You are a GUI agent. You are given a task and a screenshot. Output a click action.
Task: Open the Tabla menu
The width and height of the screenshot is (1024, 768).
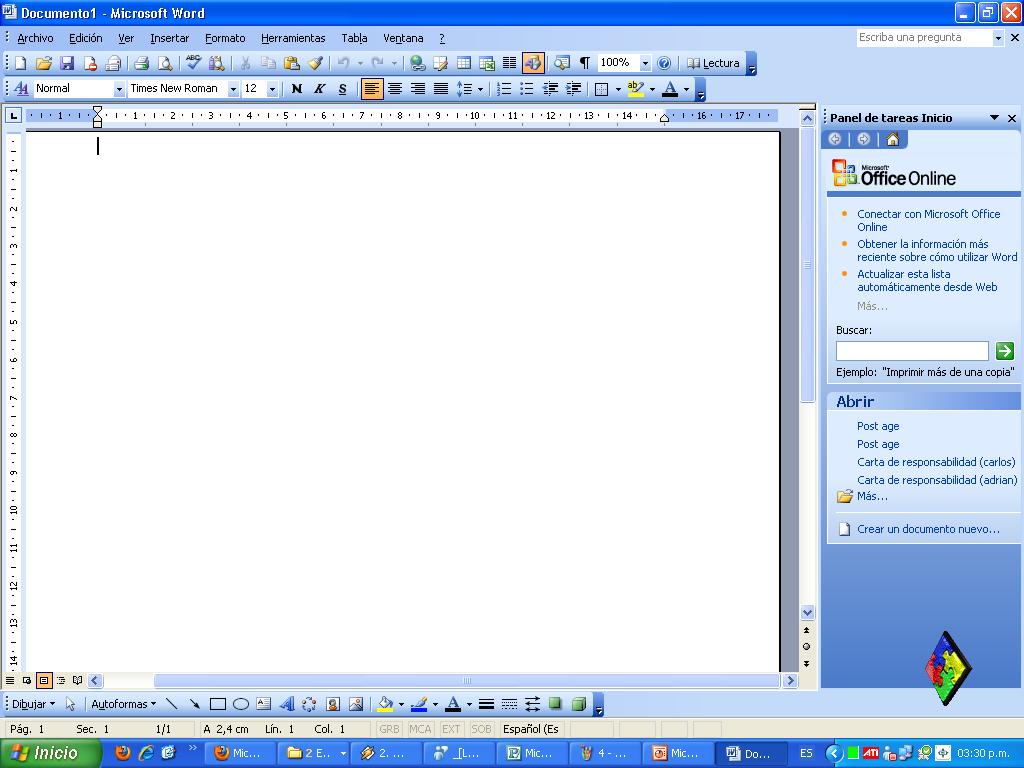click(x=354, y=38)
